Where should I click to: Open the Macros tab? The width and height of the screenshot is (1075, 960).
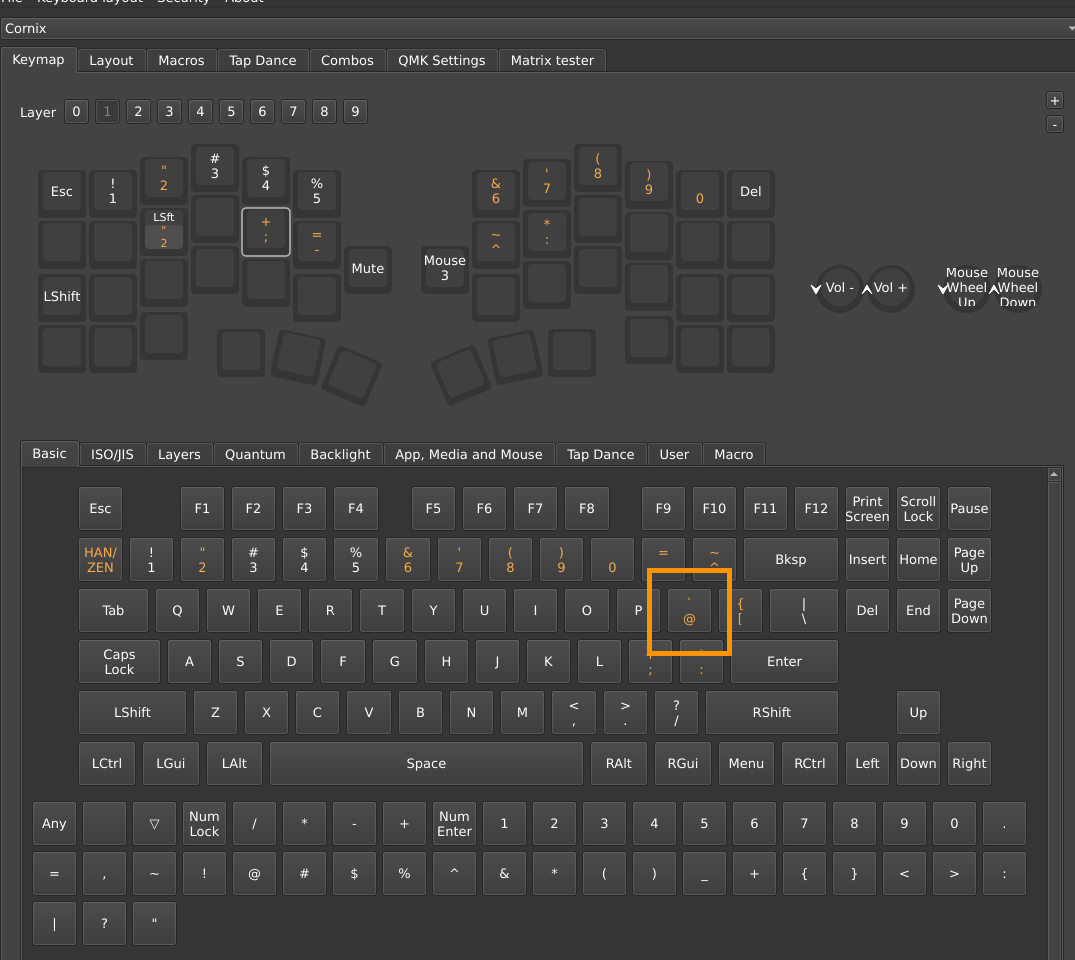pyautogui.click(x=181, y=61)
